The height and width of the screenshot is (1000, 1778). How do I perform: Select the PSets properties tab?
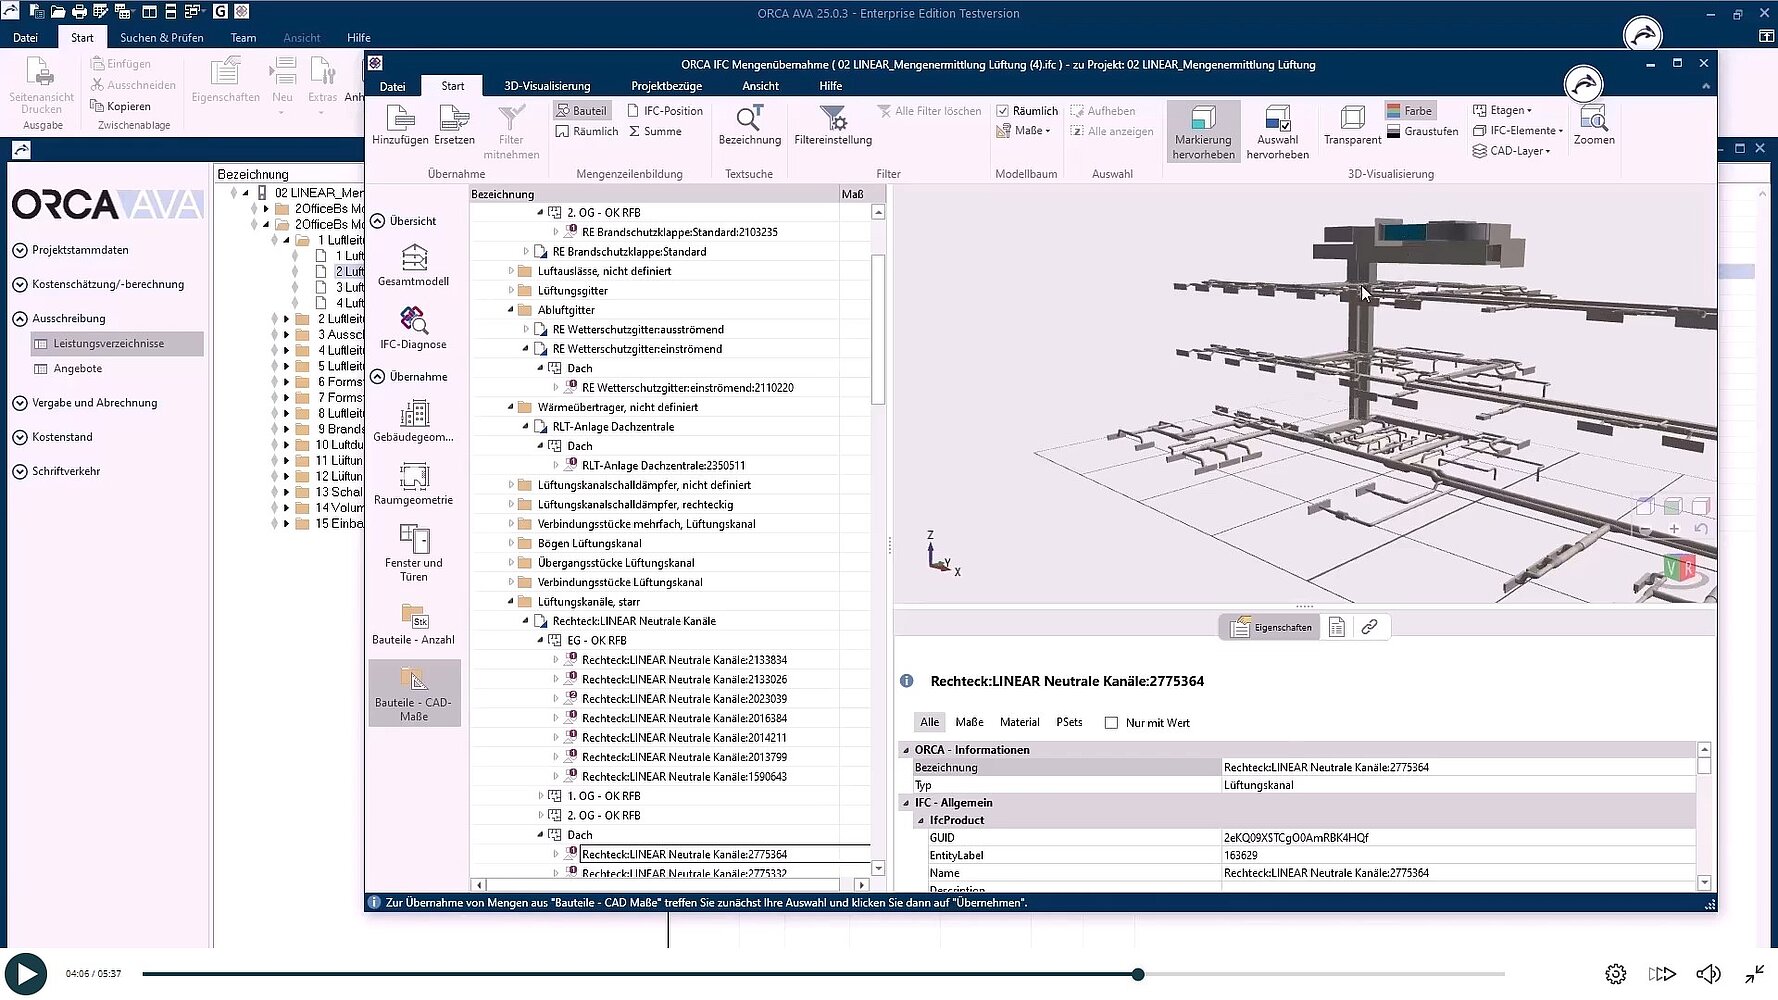tap(1069, 722)
